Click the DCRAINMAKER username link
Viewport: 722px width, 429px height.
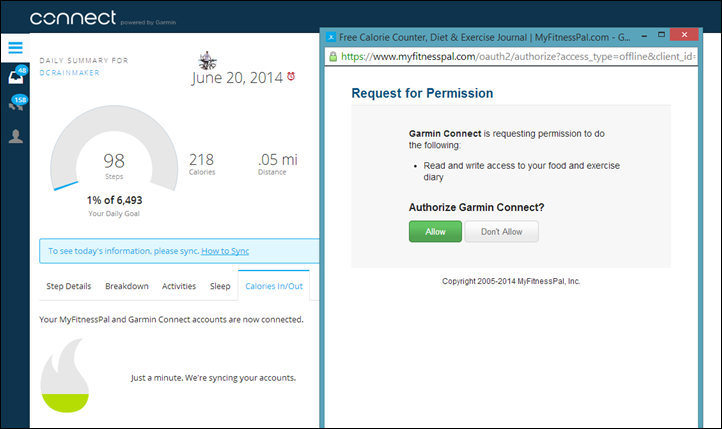tap(70, 73)
